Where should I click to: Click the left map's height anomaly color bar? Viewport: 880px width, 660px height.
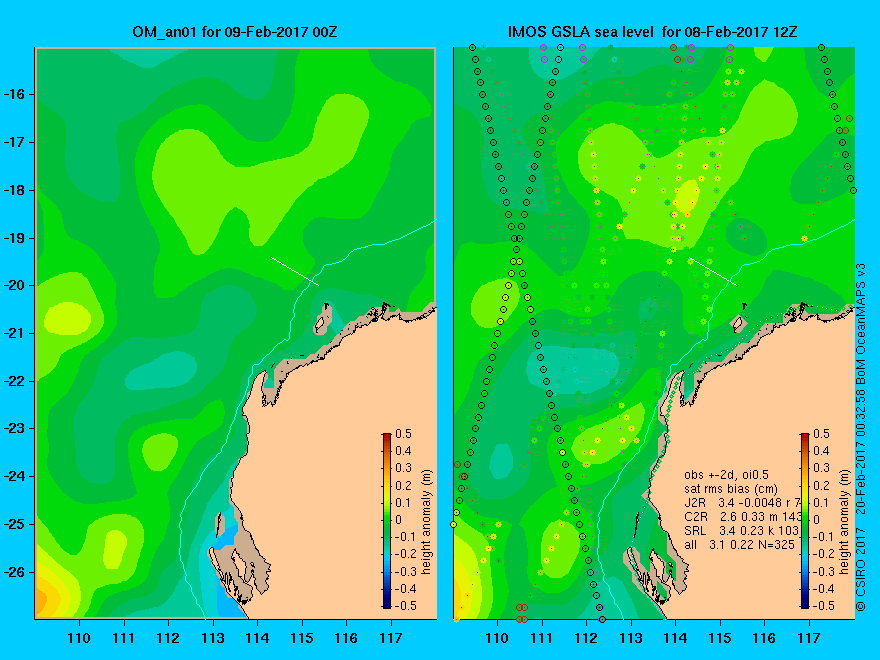[387, 521]
